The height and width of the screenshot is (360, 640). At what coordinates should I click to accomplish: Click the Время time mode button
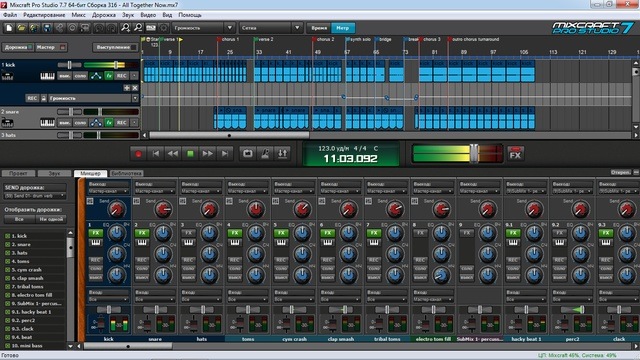pos(319,28)
